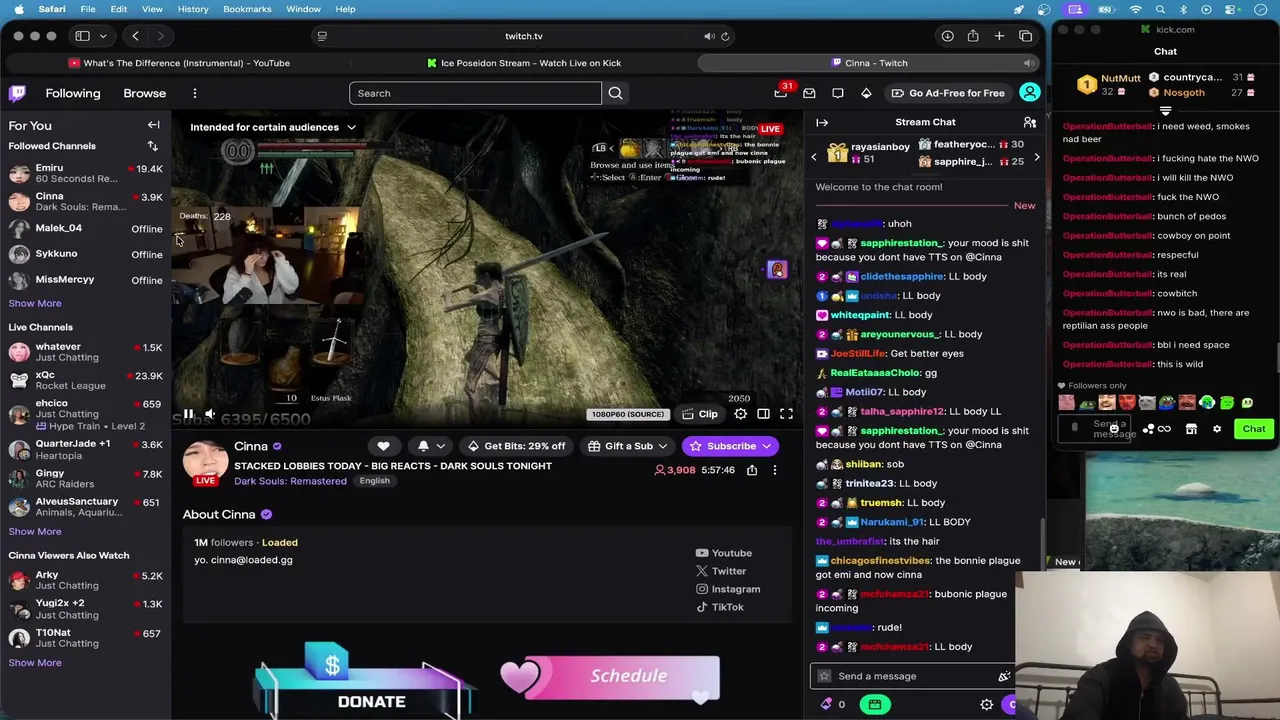Toggle the follow heart for Cinna

(x=383, y=446)
